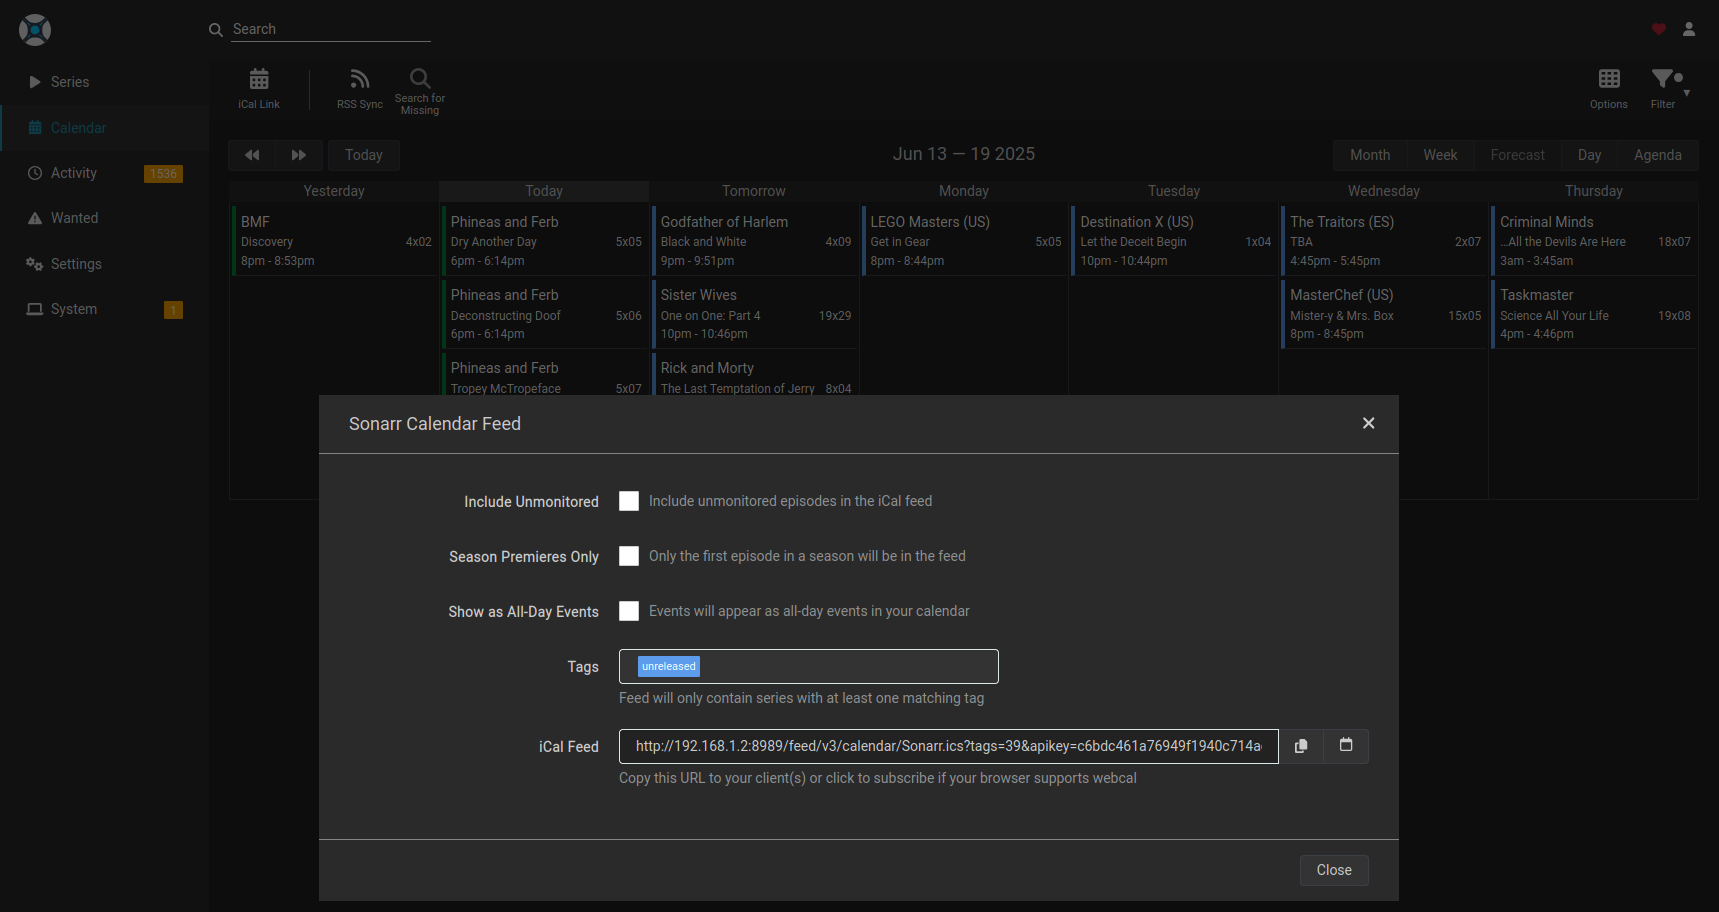Open Godfather of Harlem episode
This screenshot has width=1719, height=912.
[x=755, y=240]
